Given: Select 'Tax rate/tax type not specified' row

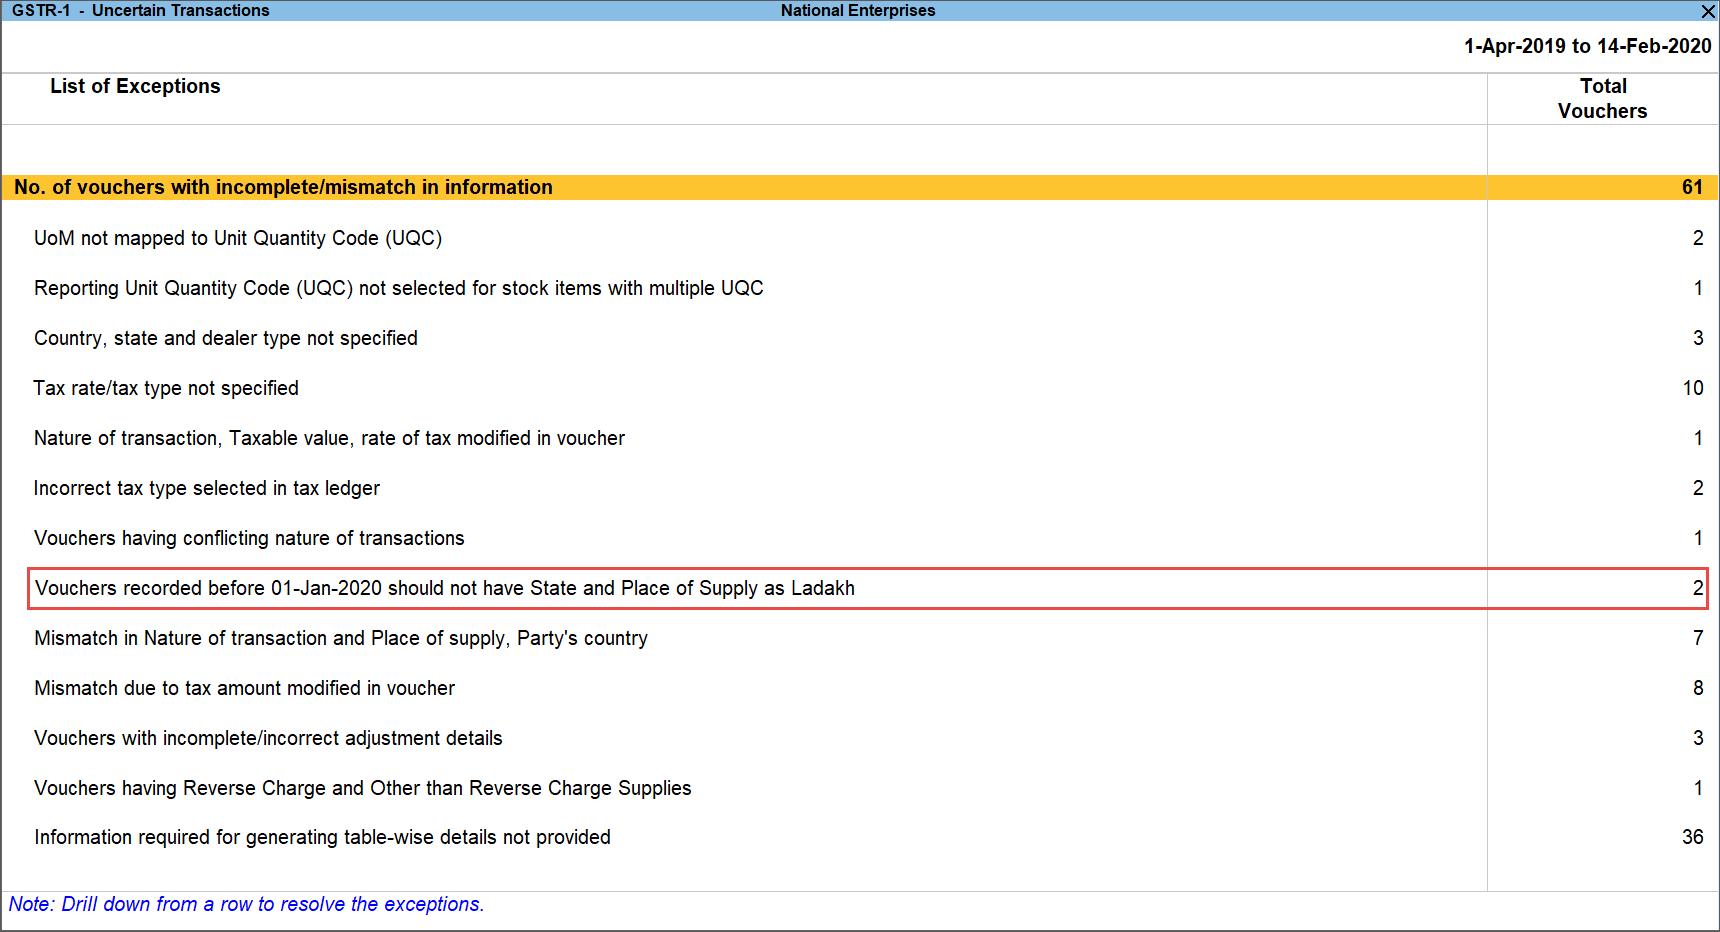Looking at the screenshot, I should 860,388.
